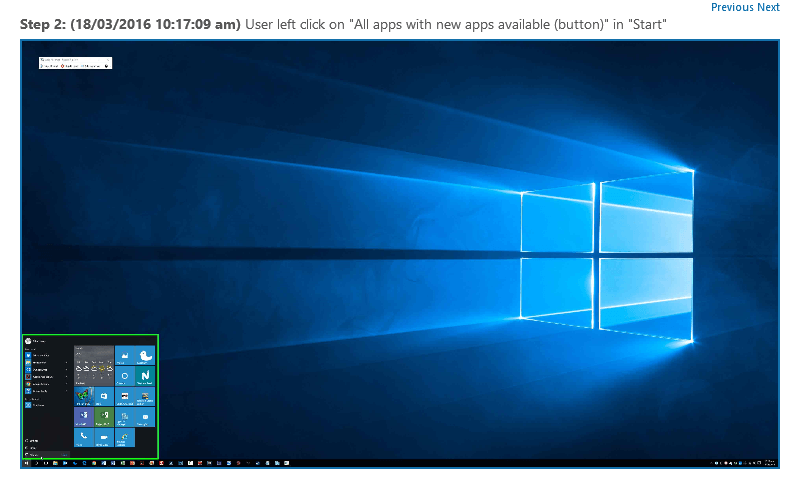Open Google Chrome from most used list

[x=46, y=384]
